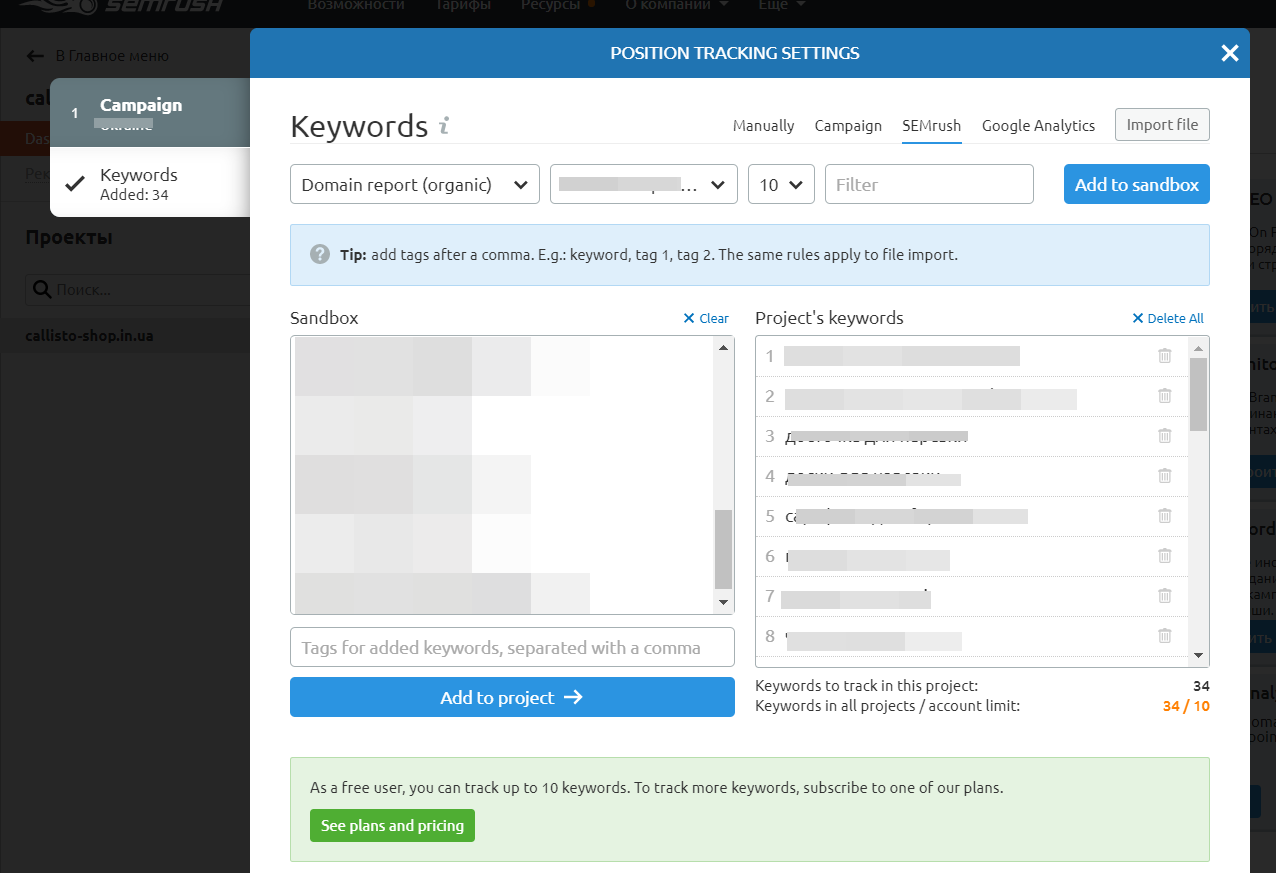Click the Filter input field
The height and width of the screenshot is (873, 1276).
[x=928, y=185]
